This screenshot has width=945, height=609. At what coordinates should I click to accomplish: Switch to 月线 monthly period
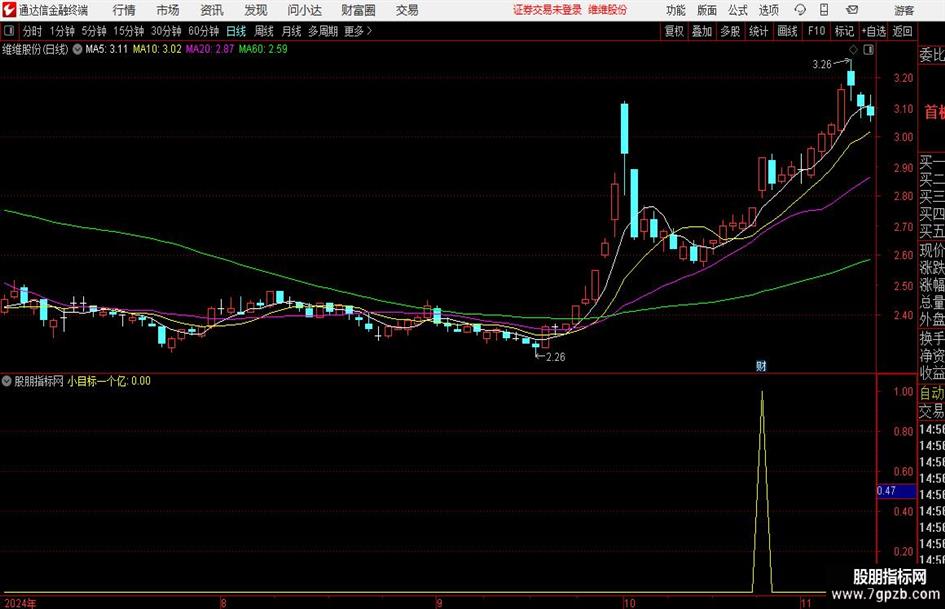[291, 31]
